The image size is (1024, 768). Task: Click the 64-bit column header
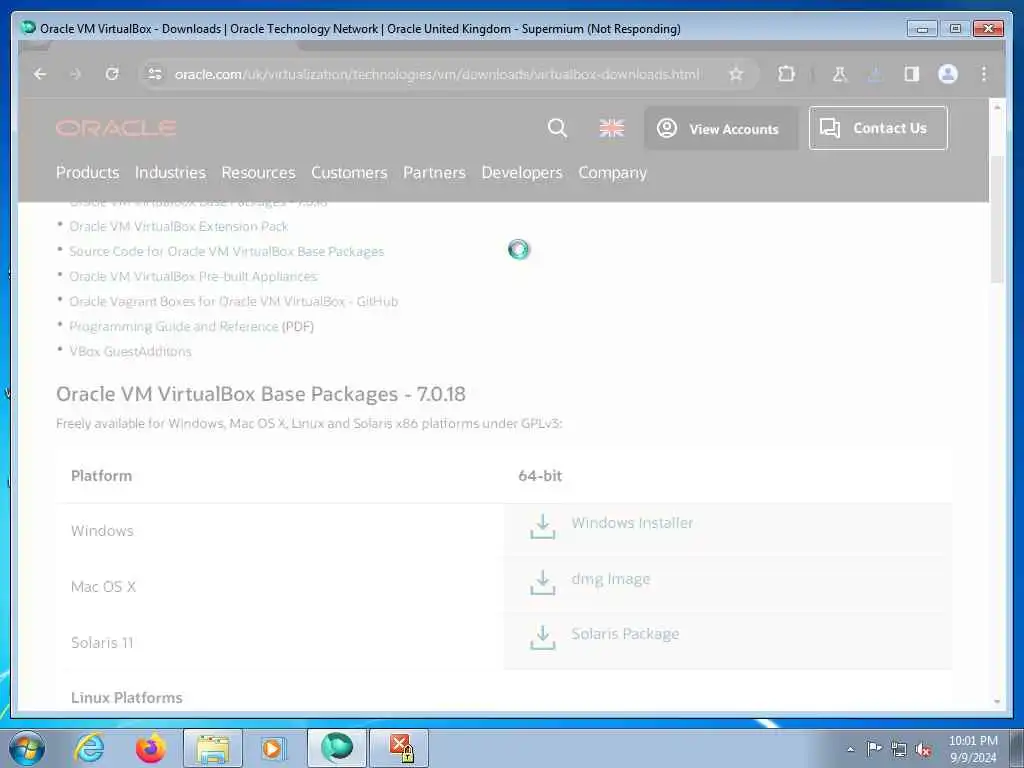coord(540,475)
